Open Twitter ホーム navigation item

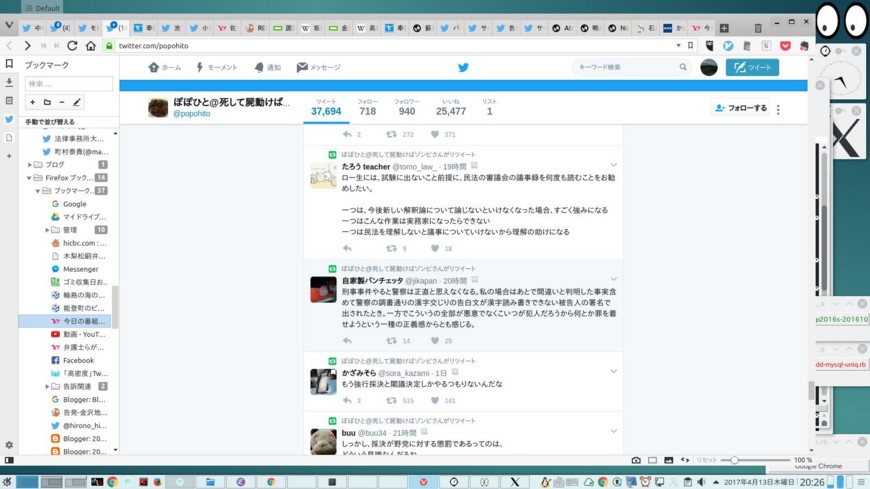(x=165, y=67)
